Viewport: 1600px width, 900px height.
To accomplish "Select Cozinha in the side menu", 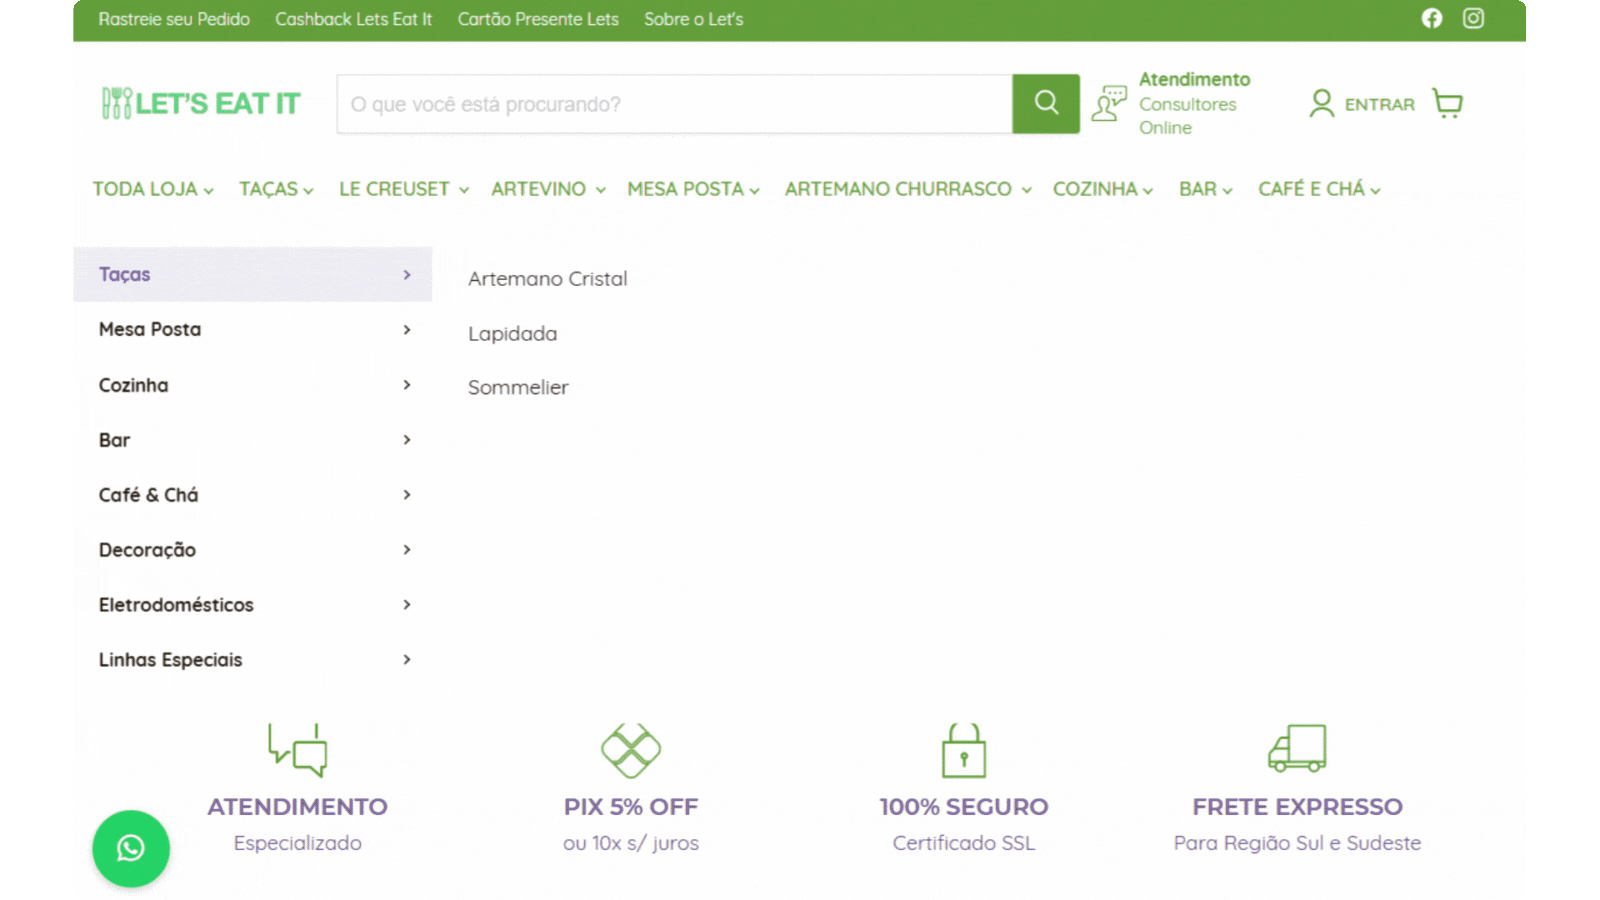I will click(253, 385).
